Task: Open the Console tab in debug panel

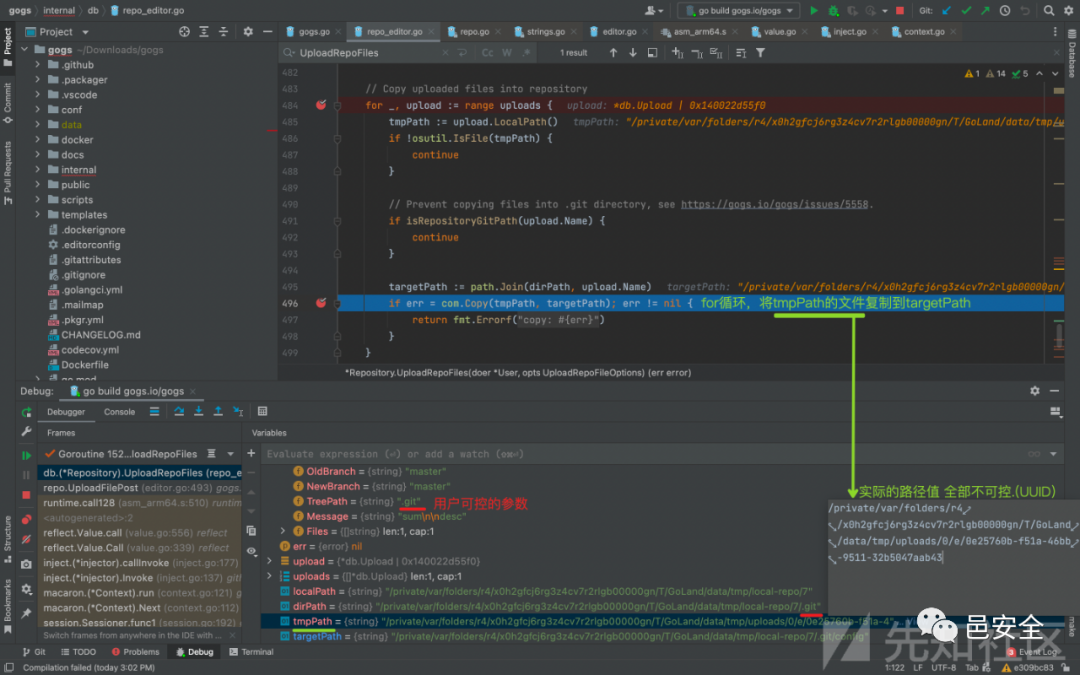Action: 119,411
